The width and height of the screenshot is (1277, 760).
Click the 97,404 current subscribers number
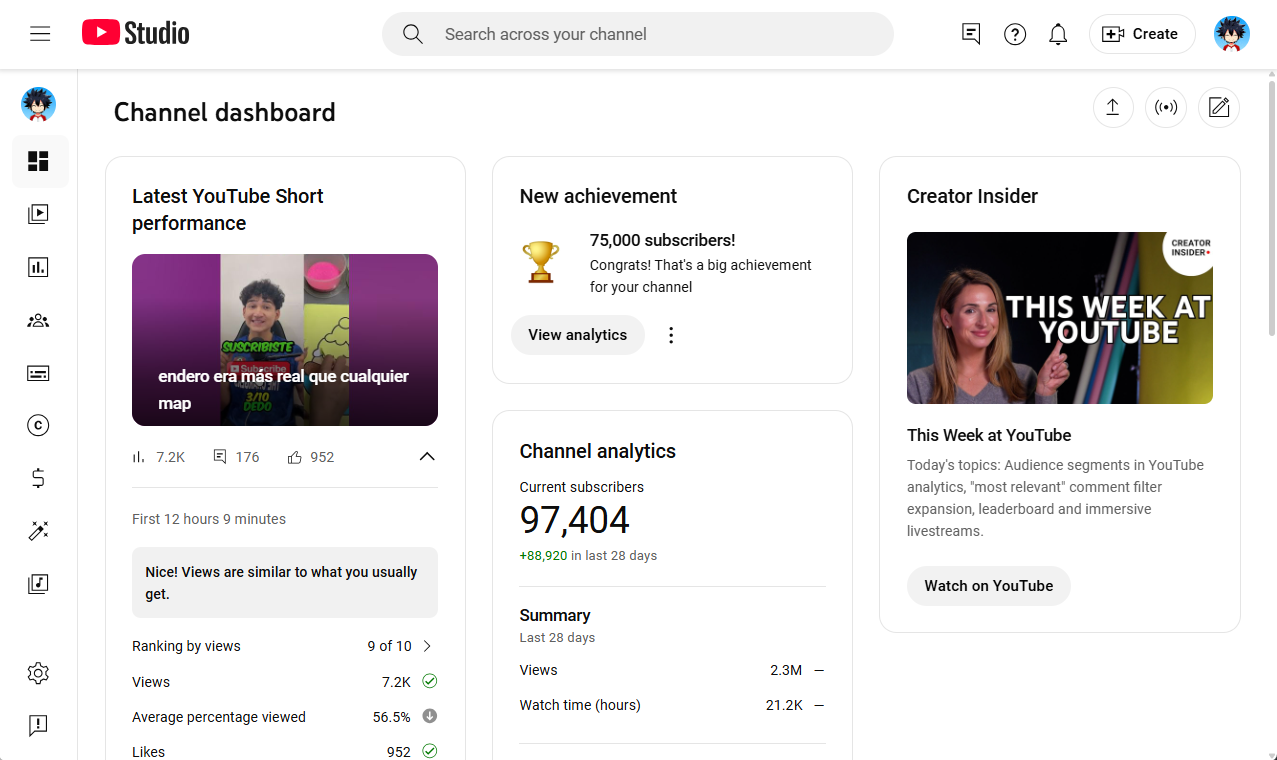[575, 521]
